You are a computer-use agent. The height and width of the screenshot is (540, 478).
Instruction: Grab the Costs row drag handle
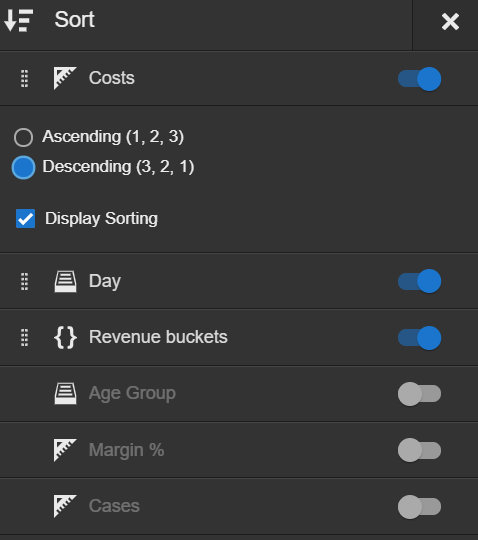[x=24, y=79]
